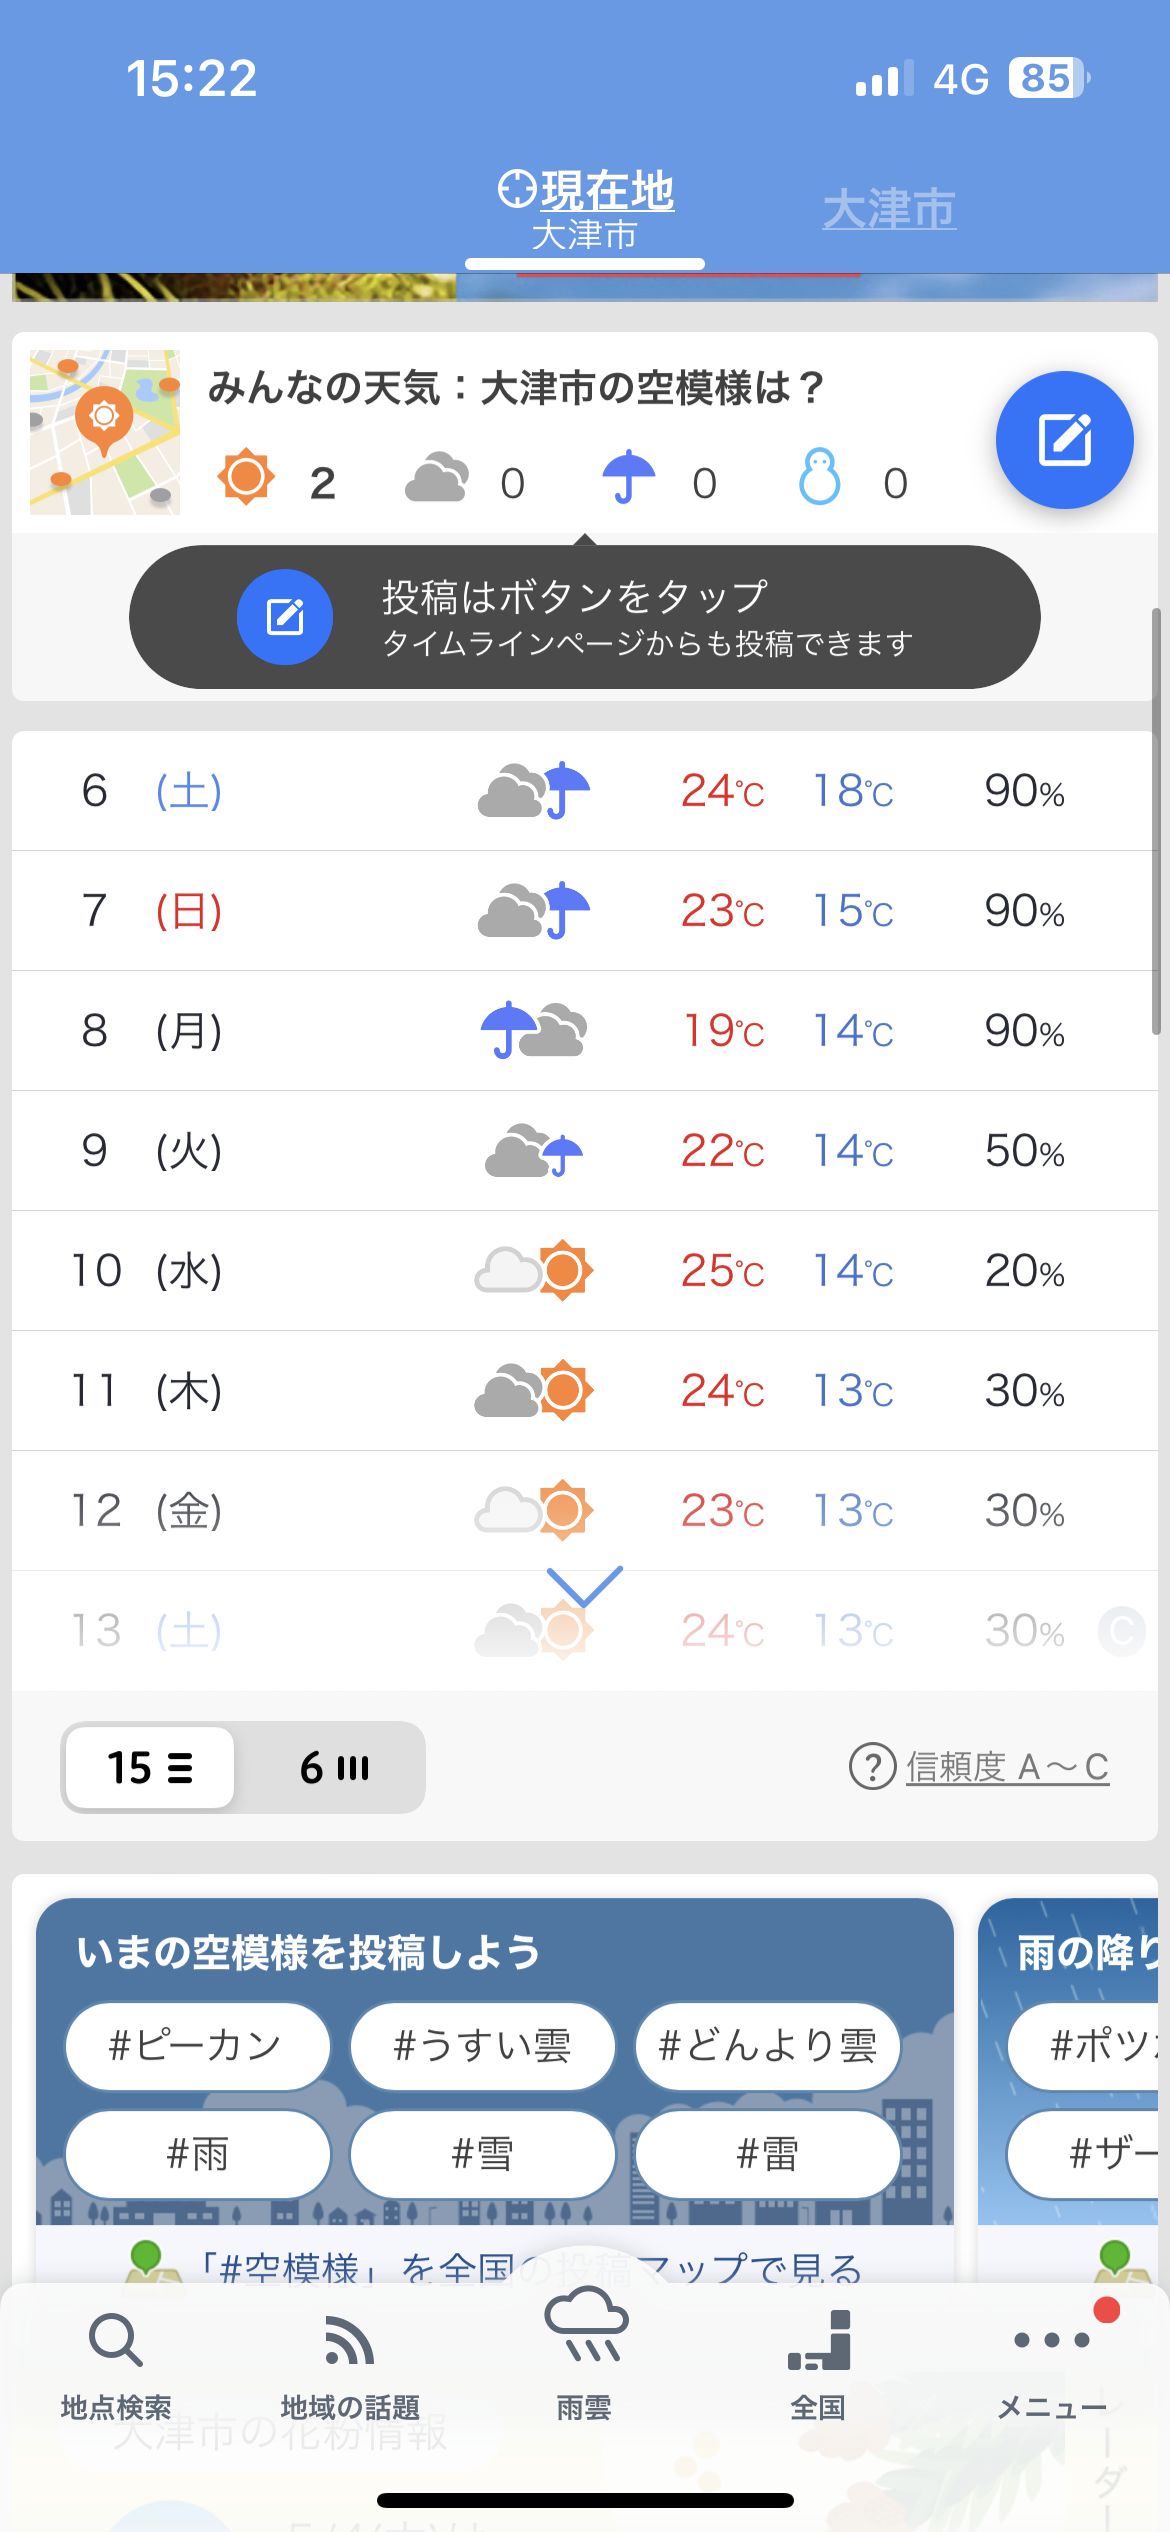The image size is (1170, 2532).
Task: Tap the sunny weather report icon
Action: (x=246, y=478)
